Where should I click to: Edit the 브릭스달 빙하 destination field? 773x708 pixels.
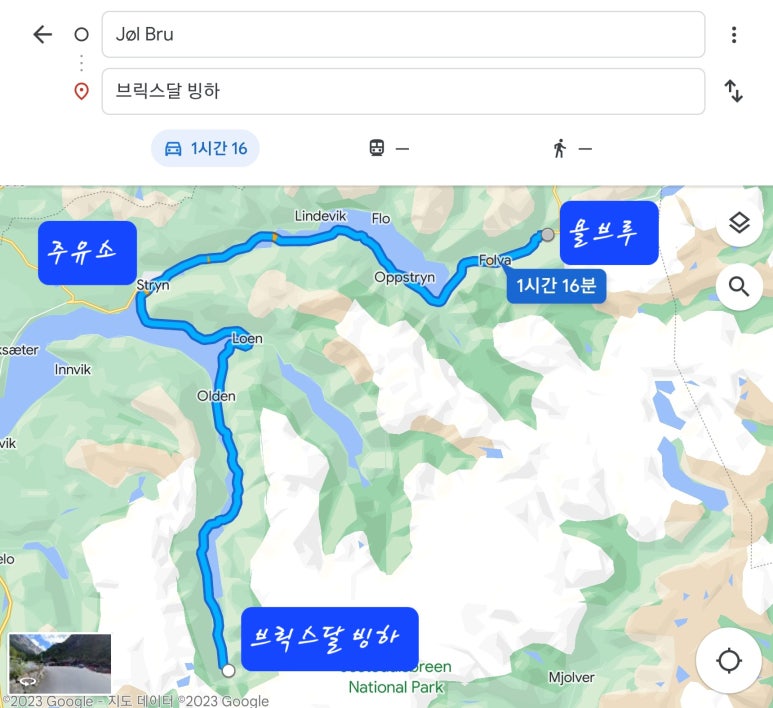pyautogui.click(x=403, y=91)
